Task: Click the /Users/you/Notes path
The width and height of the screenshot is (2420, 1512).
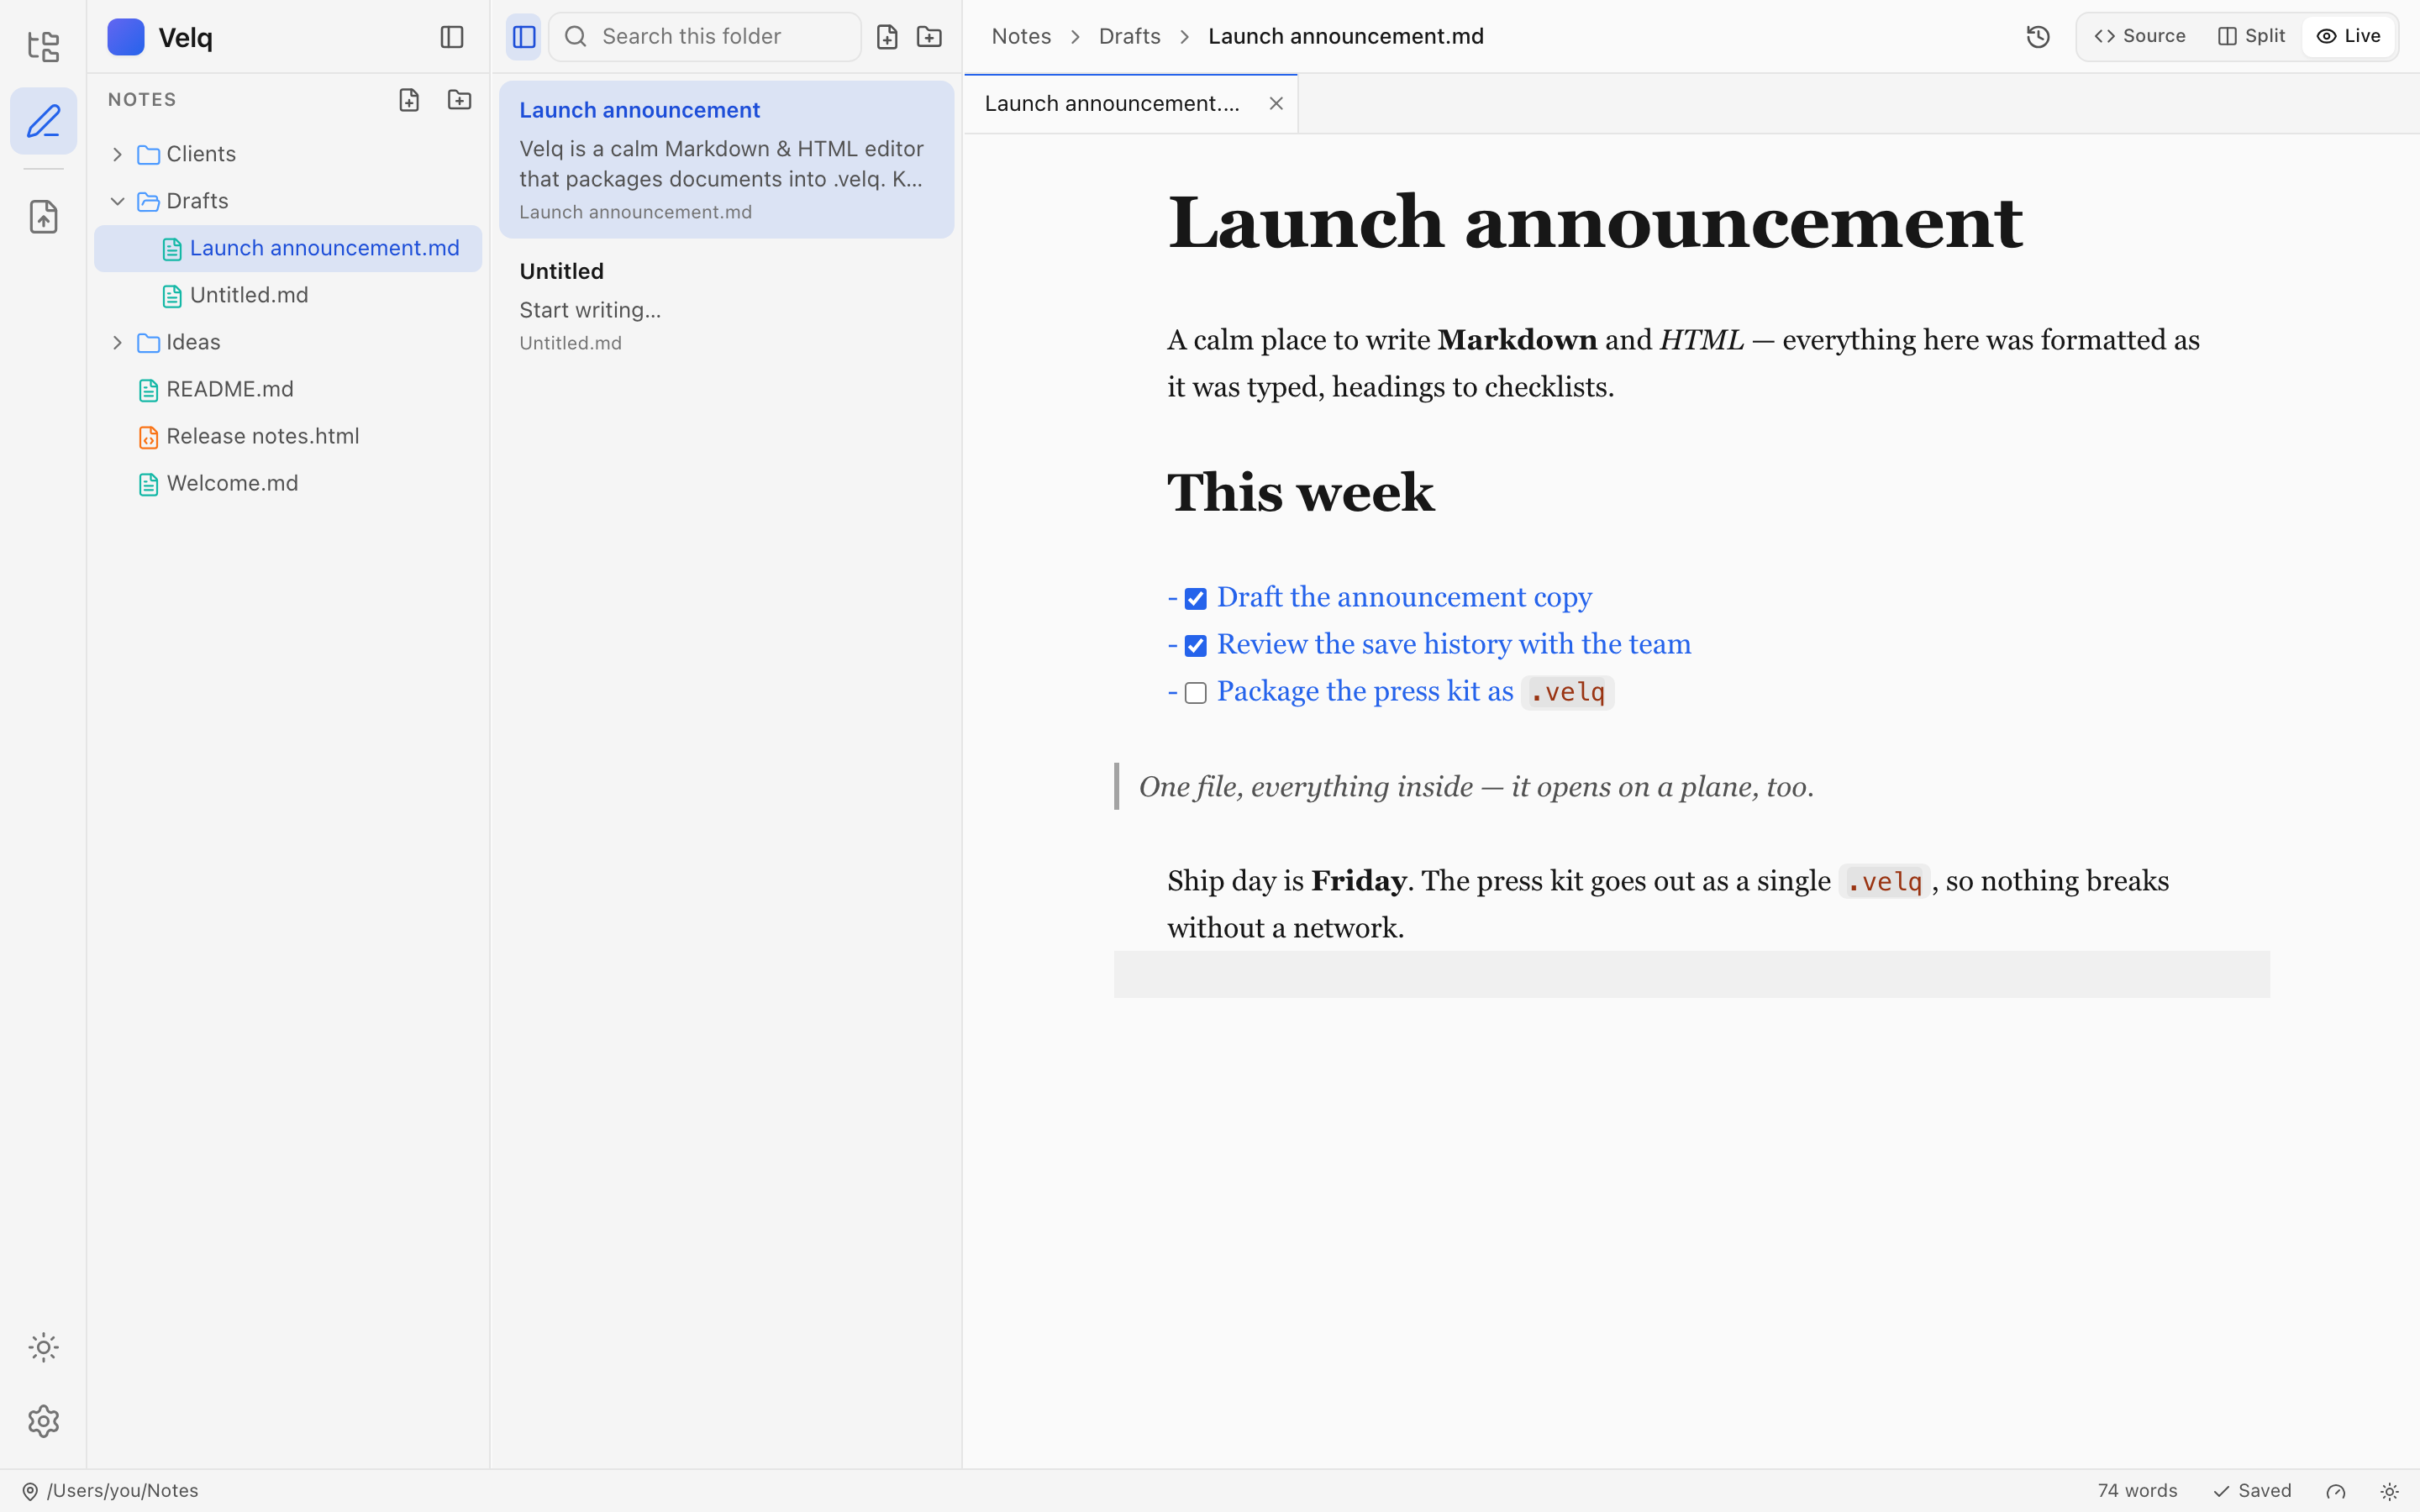Action: tap(122, 1491)
